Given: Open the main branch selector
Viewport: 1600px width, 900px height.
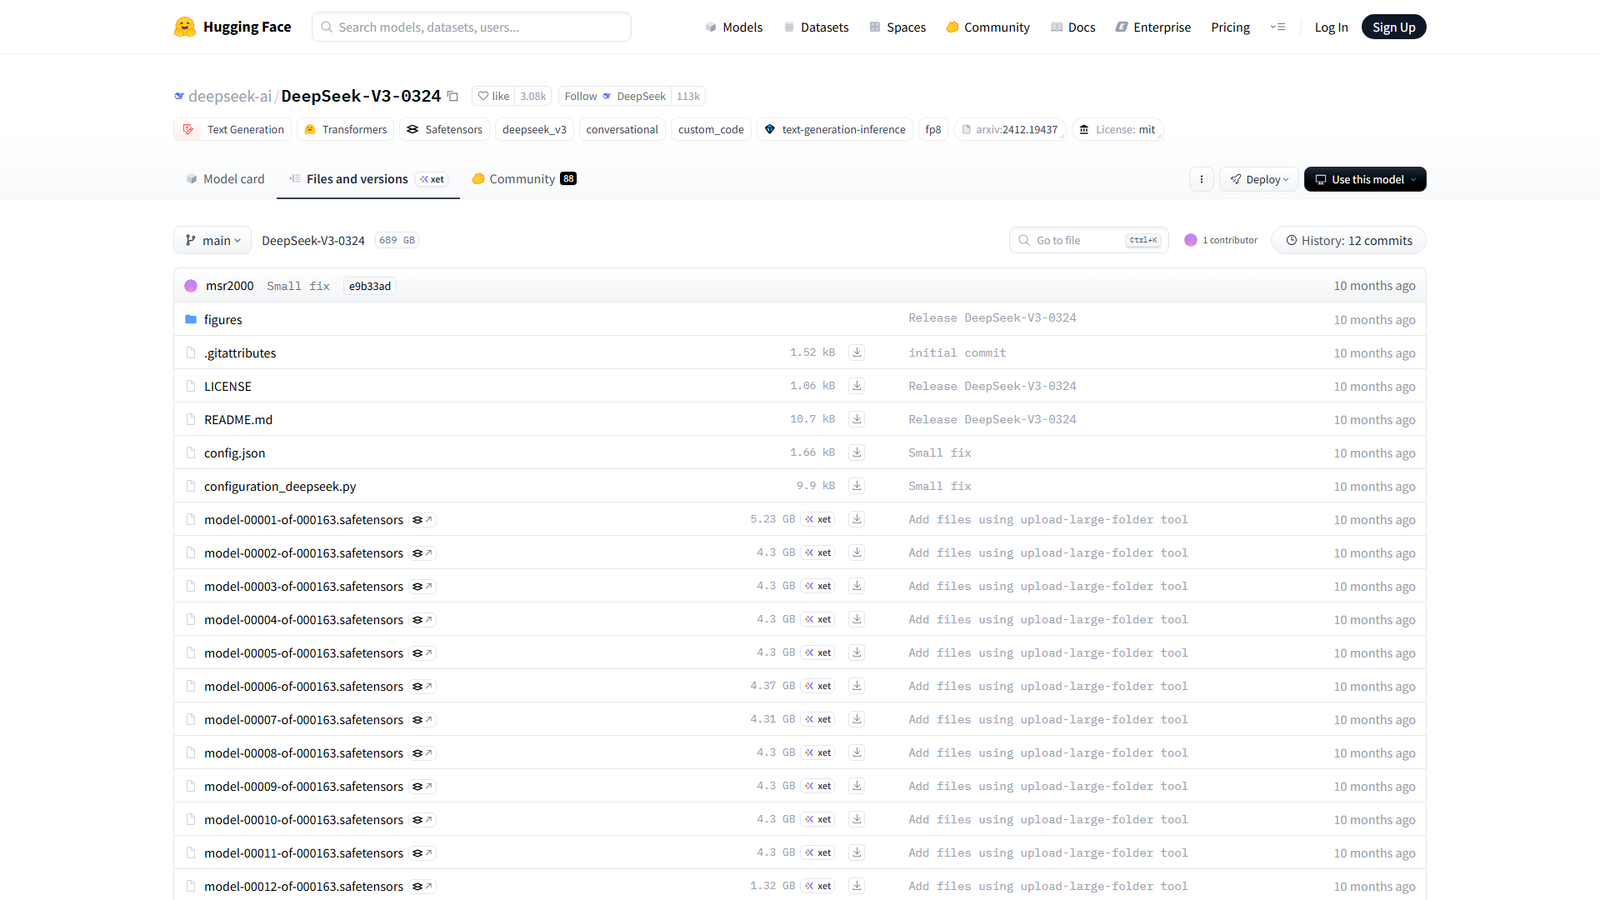Looking at the screenshot, I should coord(211,240).
